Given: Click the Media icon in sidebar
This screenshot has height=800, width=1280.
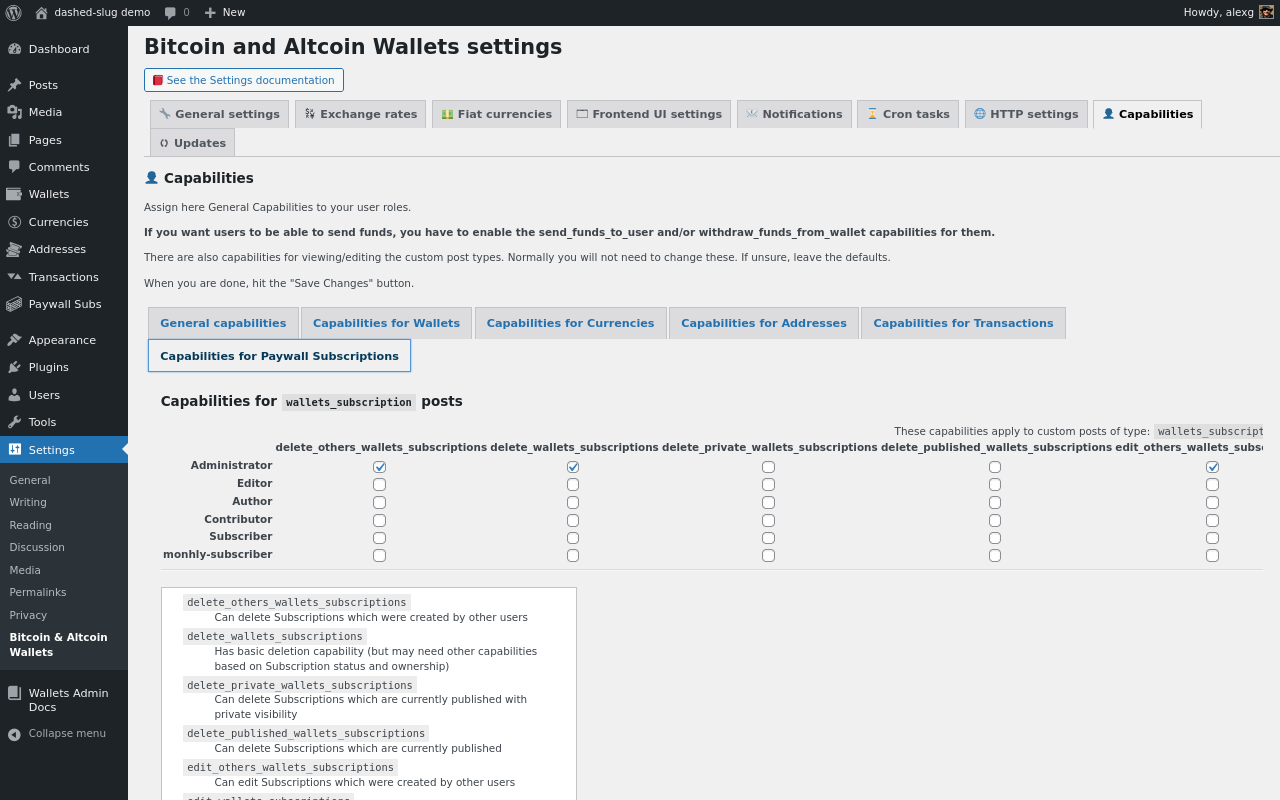Looking at the screenshot, I should point(14,112).
